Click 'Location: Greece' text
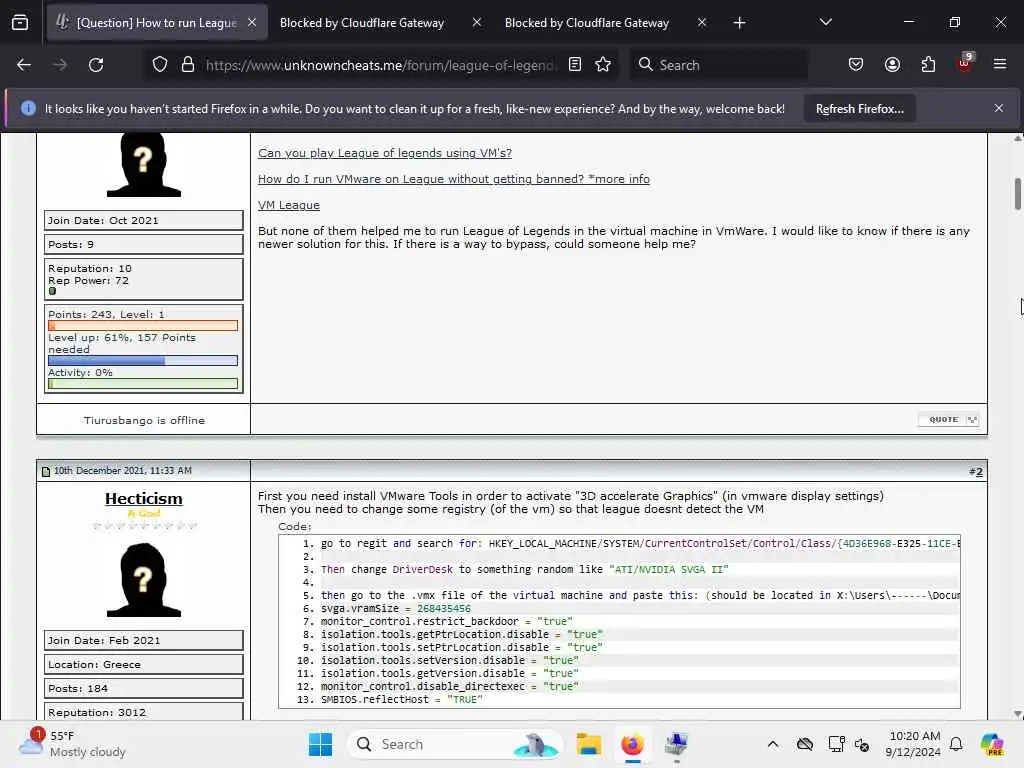 point(94,664)
